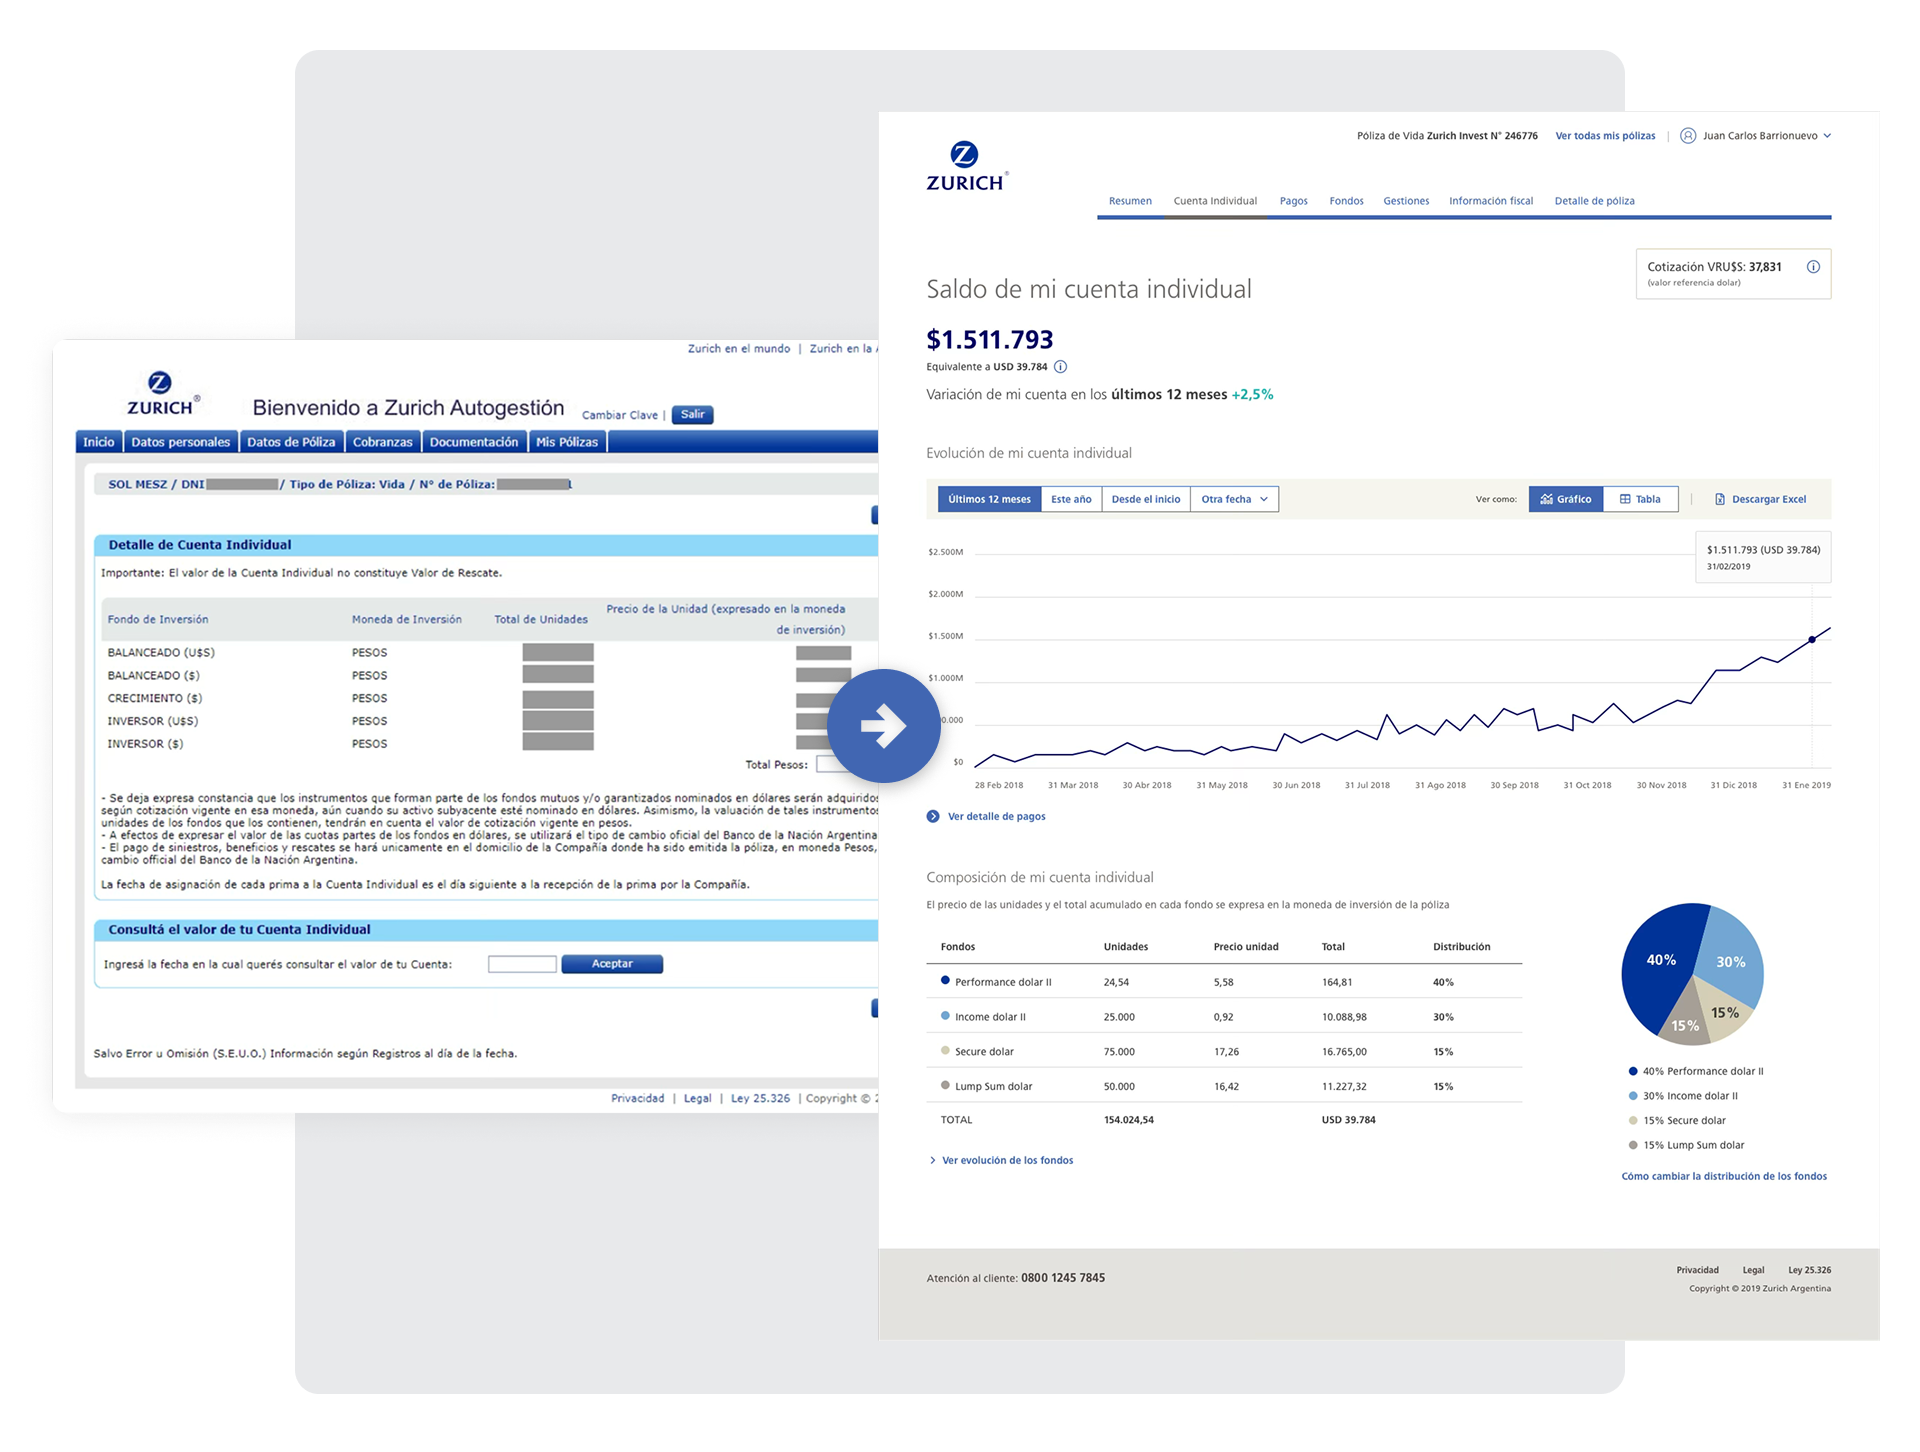The width and height of the screenshot is (1920, 1452).
Task: Click the Performance dolar II fund name in the table
Action: coord(1003,982)
